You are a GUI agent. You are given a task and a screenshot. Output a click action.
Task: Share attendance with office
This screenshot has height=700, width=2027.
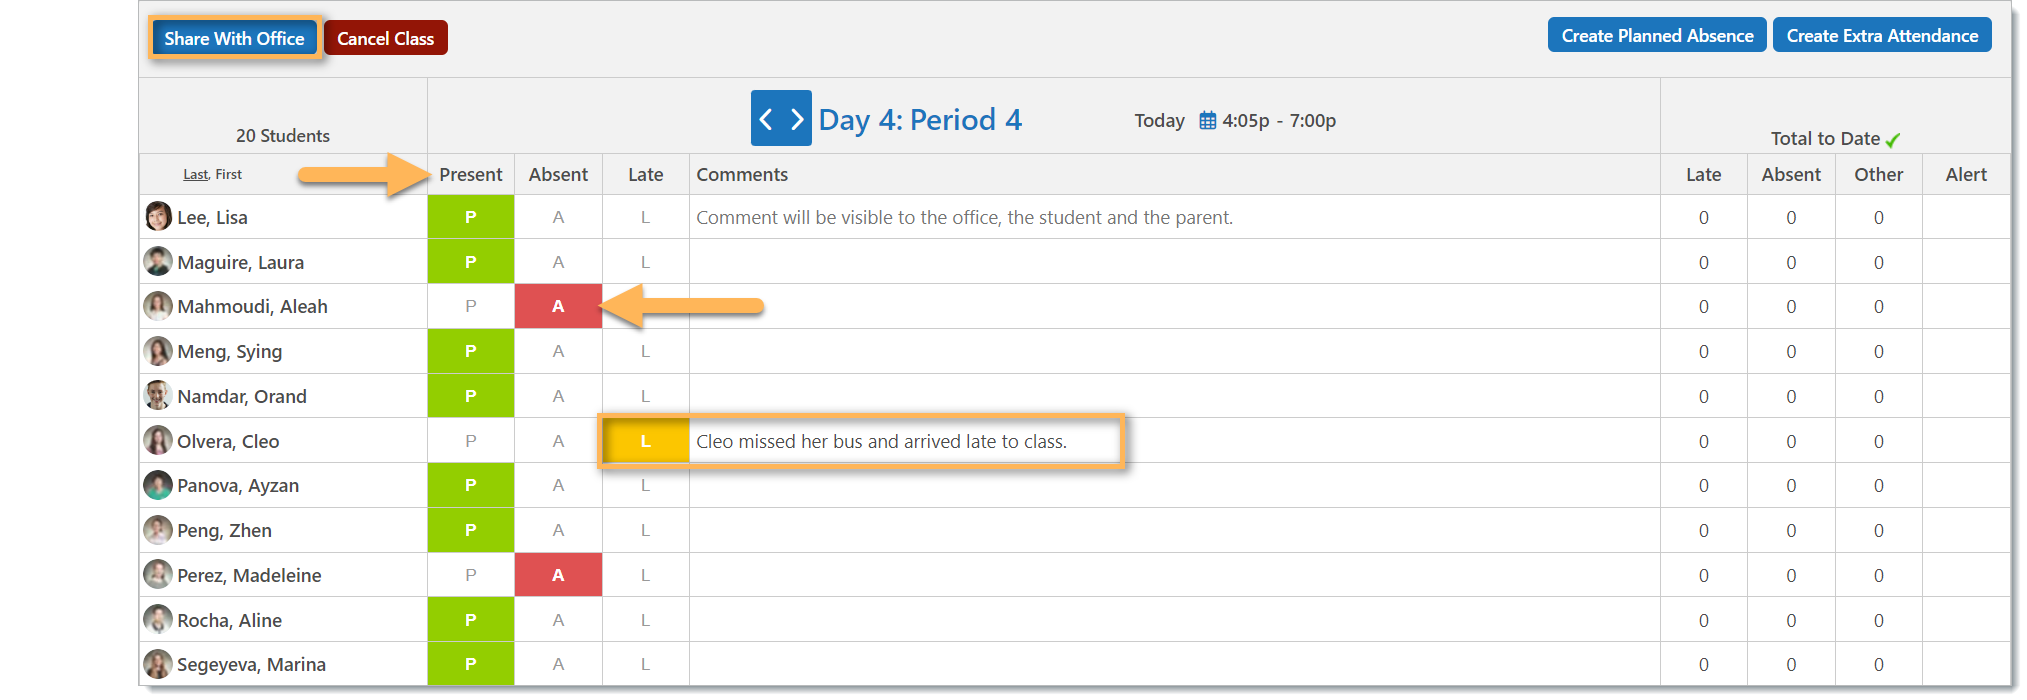(234, 38)
